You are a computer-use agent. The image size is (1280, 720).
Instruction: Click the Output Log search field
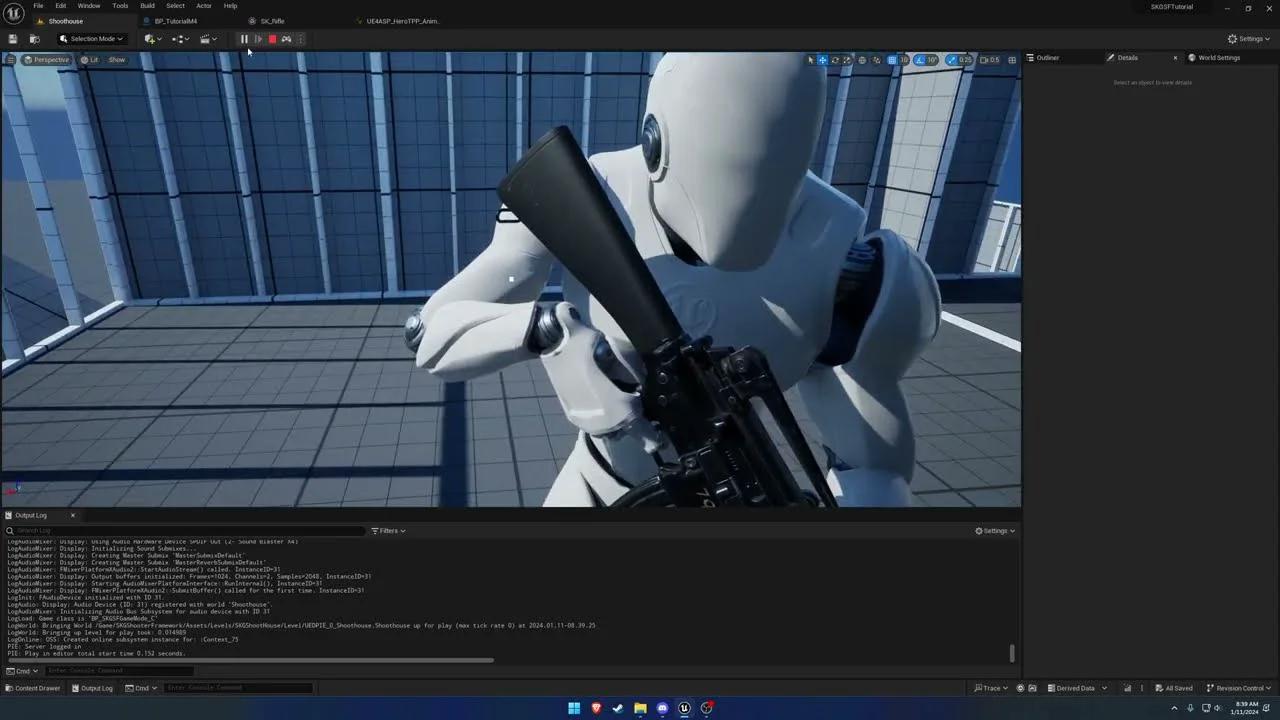click(x=185, y=531)
